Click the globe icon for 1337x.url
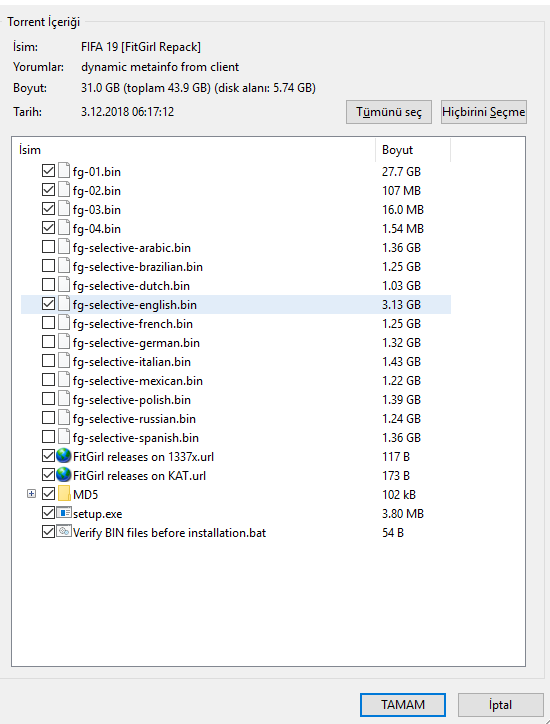This screenshot has height=724, width=550. point(64,456)
